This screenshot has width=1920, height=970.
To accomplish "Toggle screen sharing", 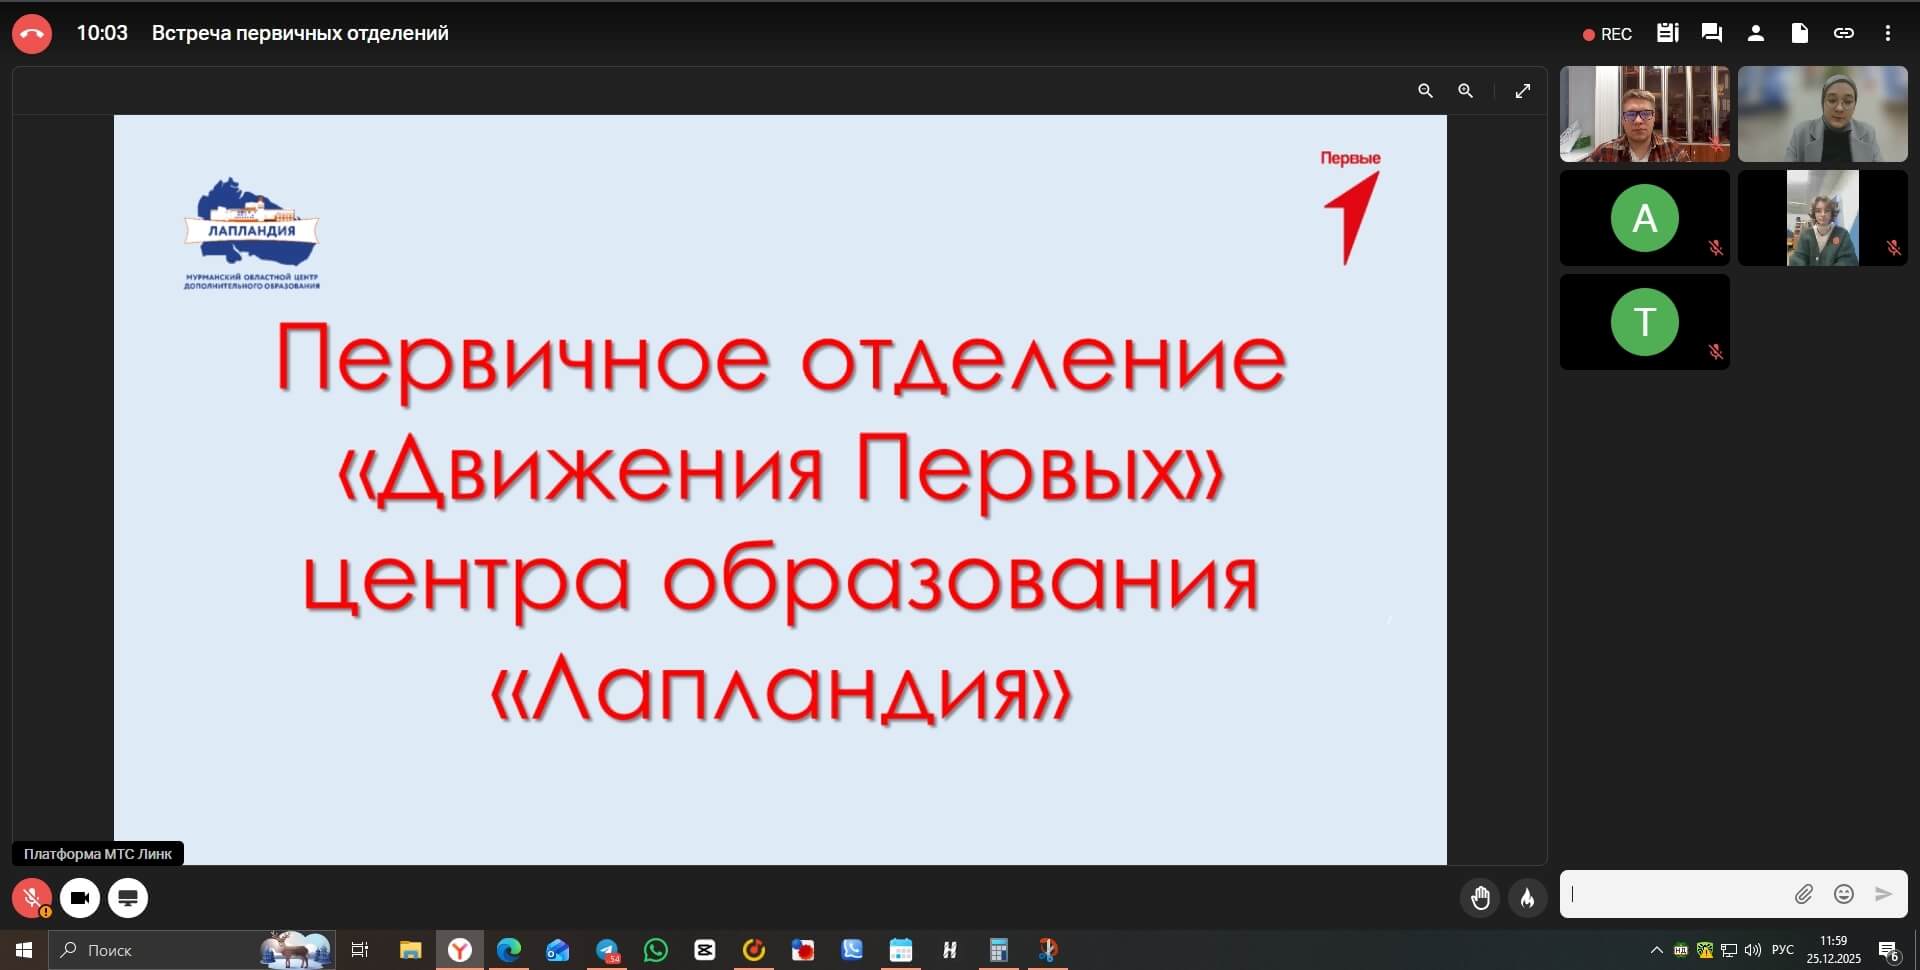I will [x=128, y=898].
